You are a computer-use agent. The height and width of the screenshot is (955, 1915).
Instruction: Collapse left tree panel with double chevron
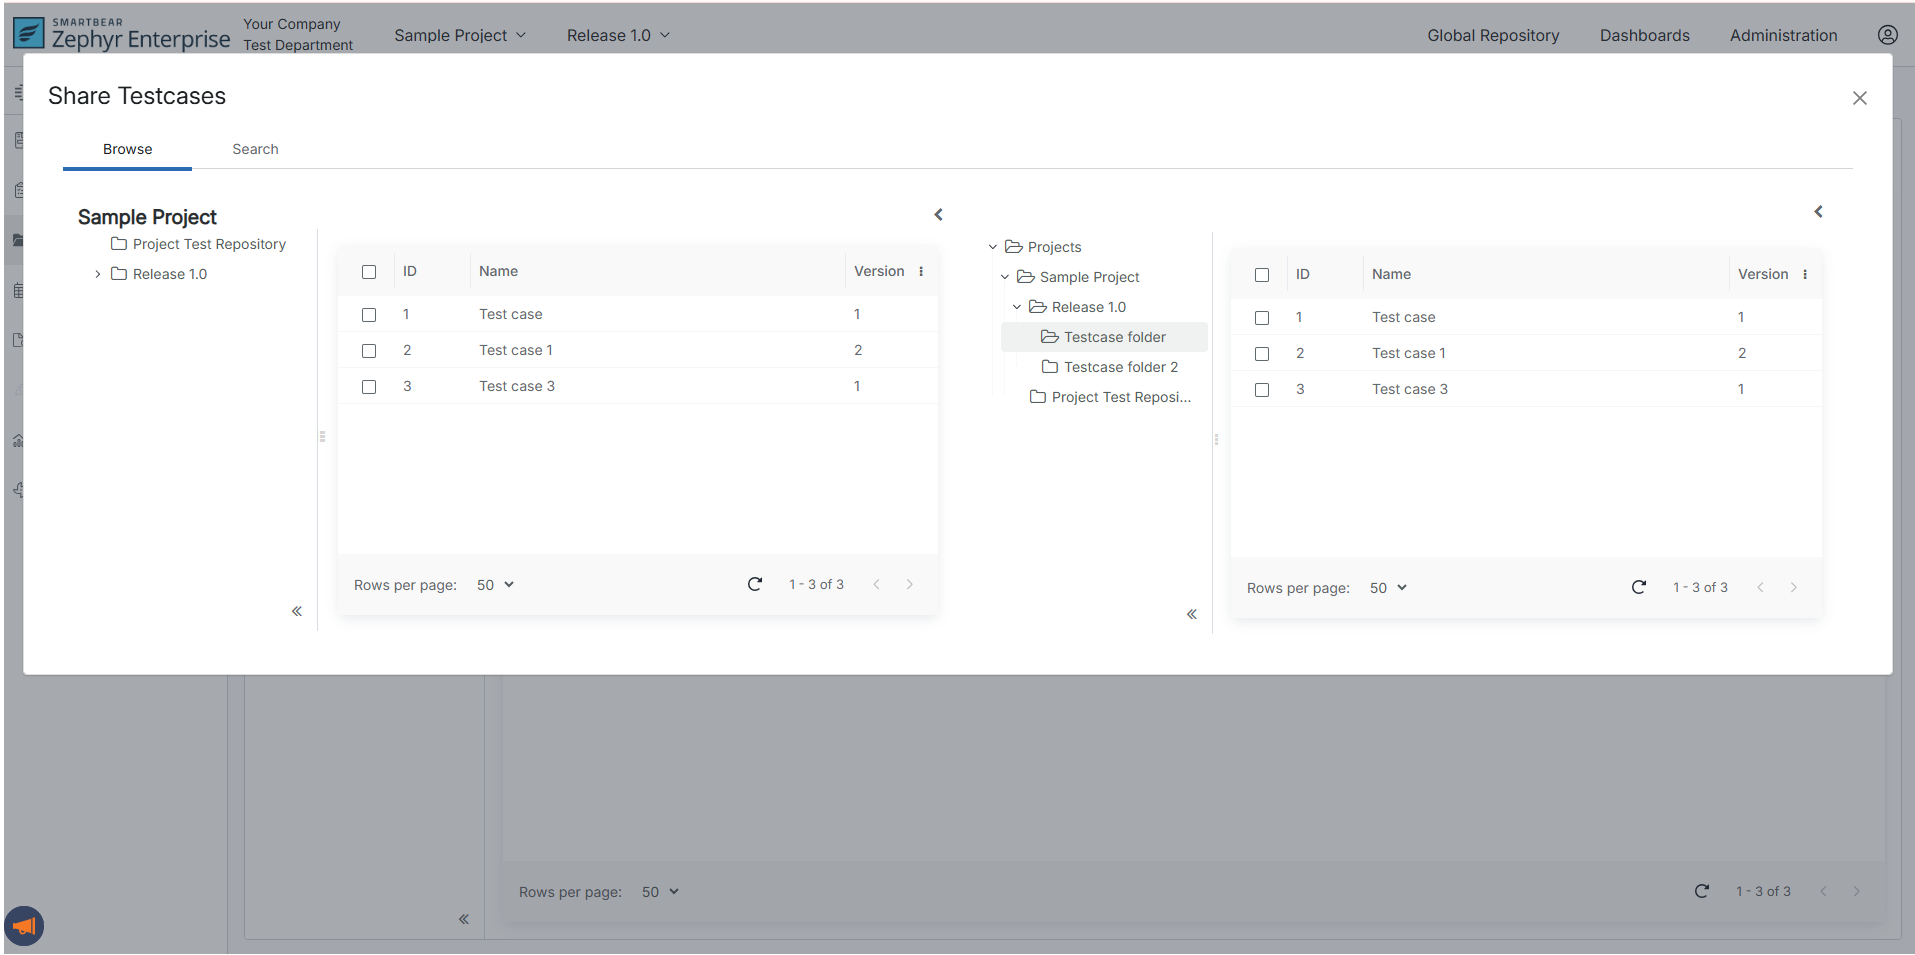(x=297, y=611)
